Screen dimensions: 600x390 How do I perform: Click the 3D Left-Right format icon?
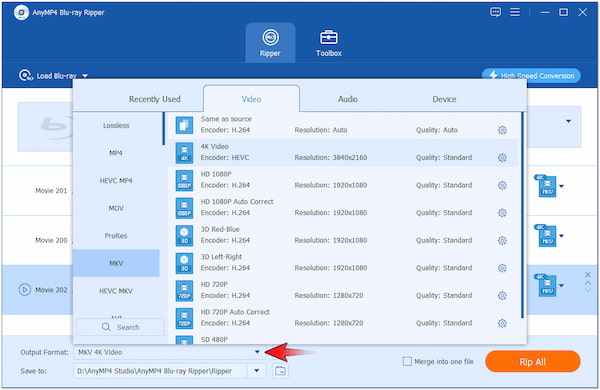(x=184, y=263)
